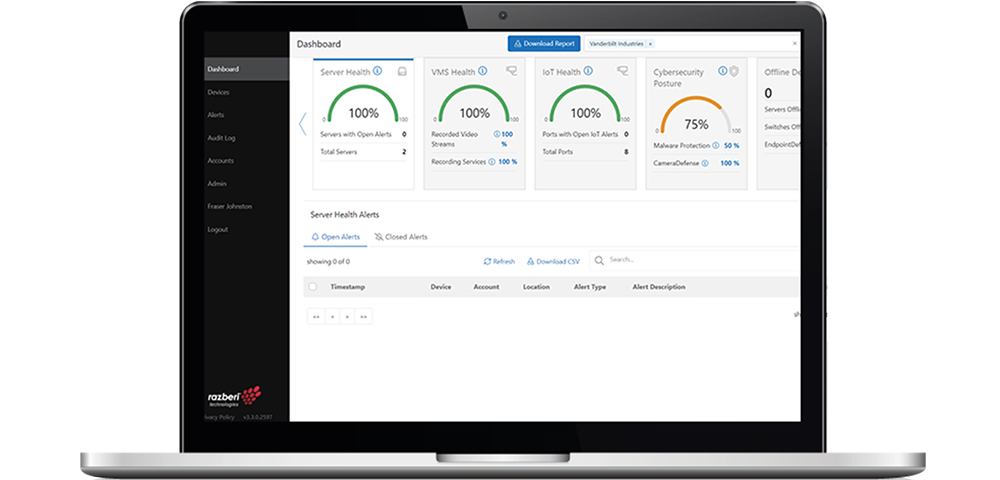Screen dimensions: 1000x480
Task: Click the Alert Type column header
Action: pyautogui.click(x=590, y=287)
